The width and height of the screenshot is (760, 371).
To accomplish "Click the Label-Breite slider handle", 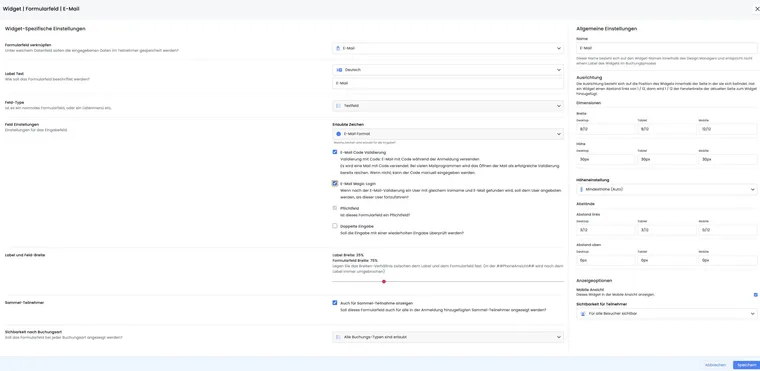I will click(x=383, y=281).
